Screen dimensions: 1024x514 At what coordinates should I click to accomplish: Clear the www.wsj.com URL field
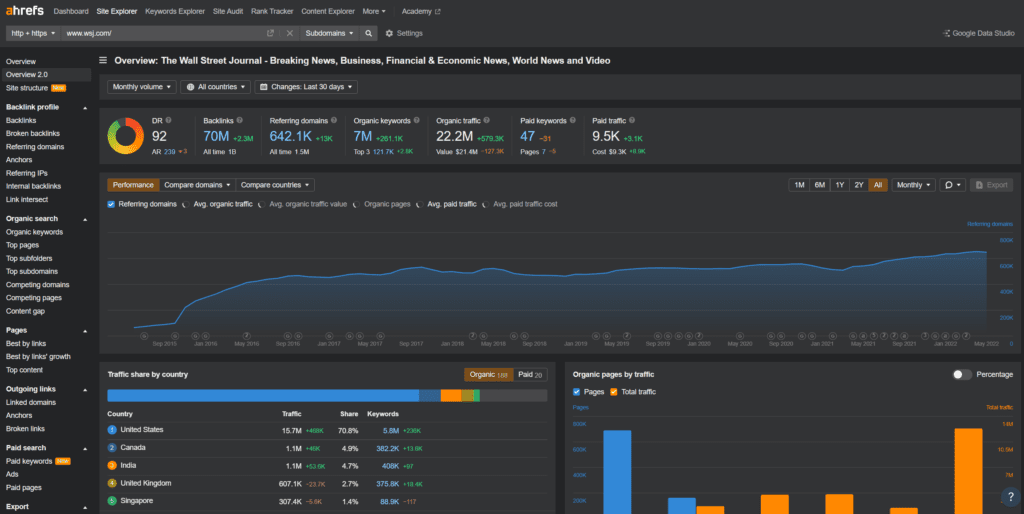[290, 33]
